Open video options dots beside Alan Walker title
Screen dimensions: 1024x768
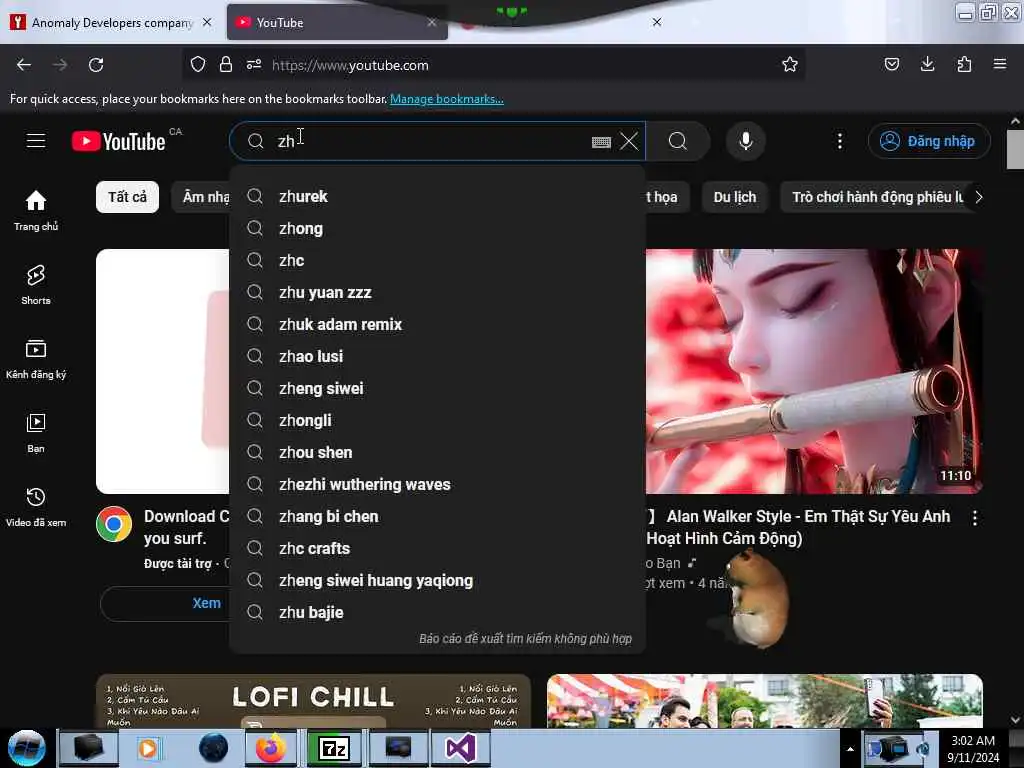click(975, 518)
